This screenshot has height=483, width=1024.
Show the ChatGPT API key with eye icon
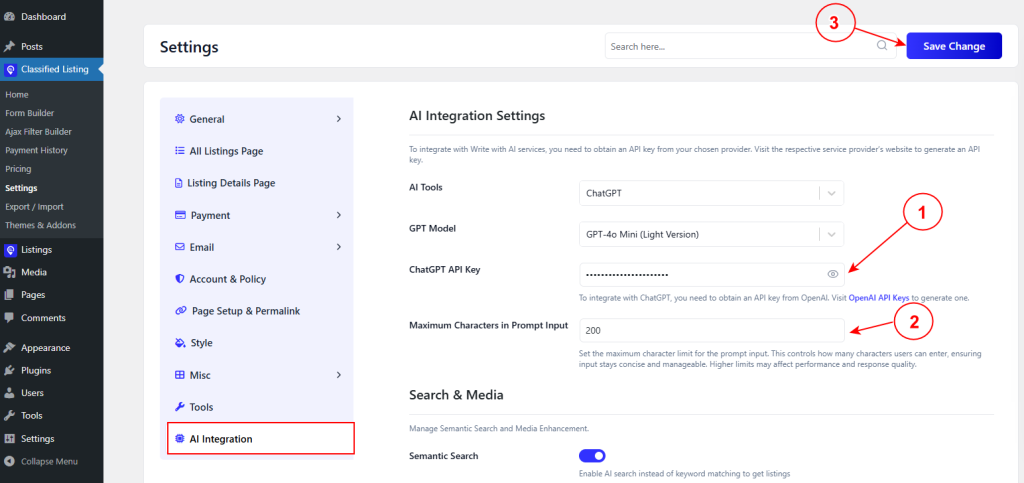832,274
